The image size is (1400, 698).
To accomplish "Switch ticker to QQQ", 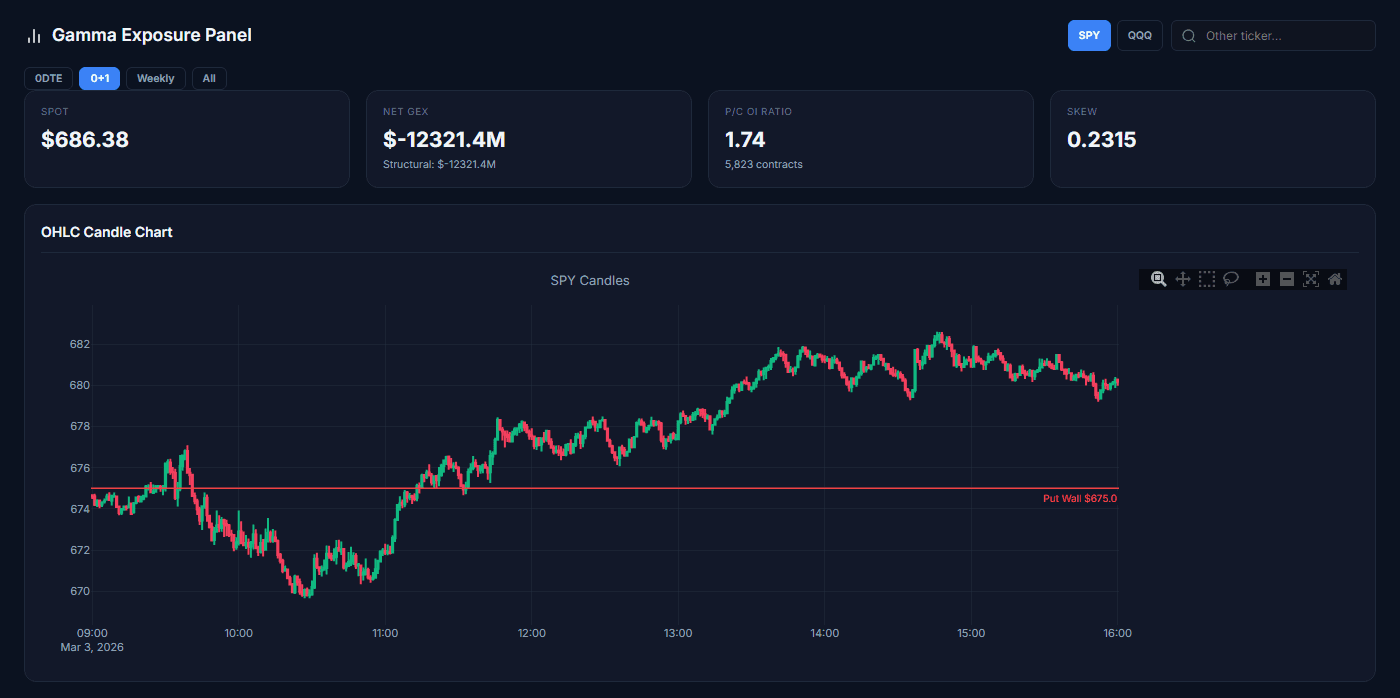I will [1140, 35].
